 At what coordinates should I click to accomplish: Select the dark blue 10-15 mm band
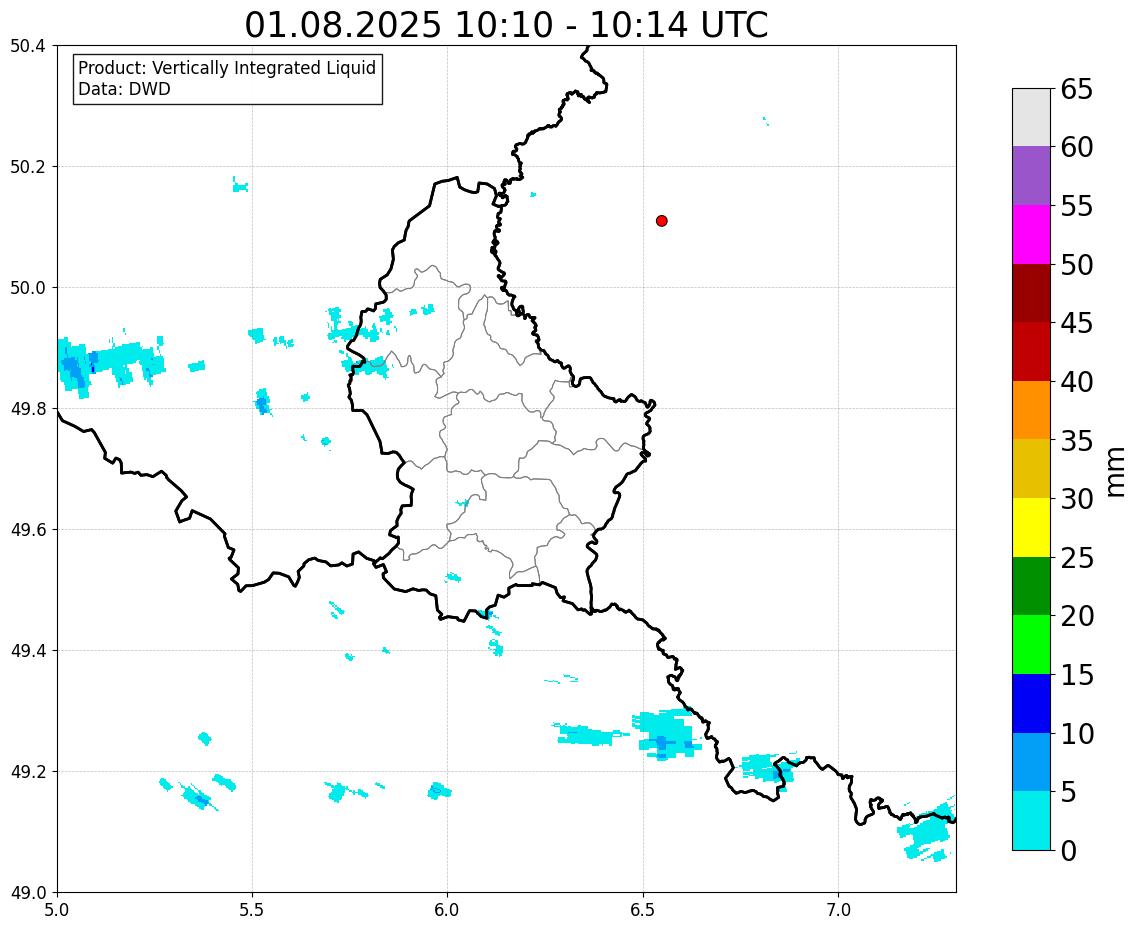(1031, 703)
